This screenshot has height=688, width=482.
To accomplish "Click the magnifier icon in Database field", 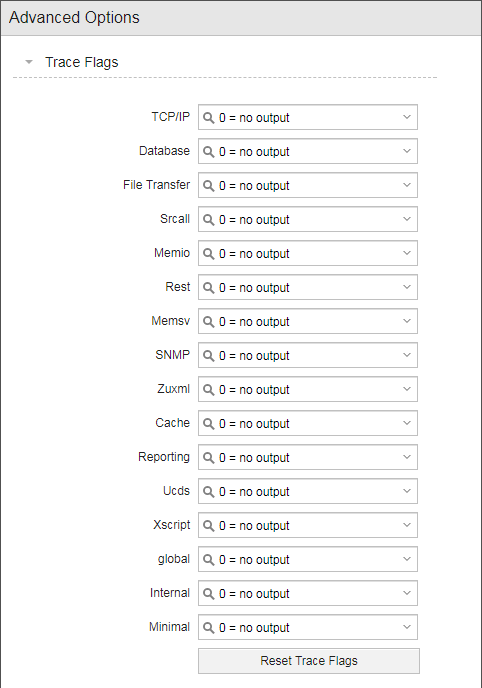I will pyautogui.click(x=209, y=152).
